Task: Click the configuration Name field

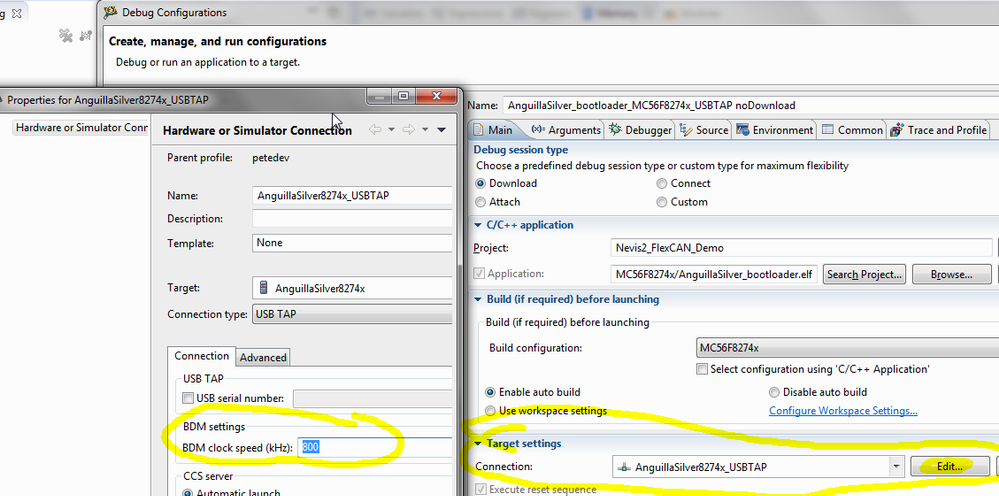Action: pyautogui.click(x=750, y=105)
